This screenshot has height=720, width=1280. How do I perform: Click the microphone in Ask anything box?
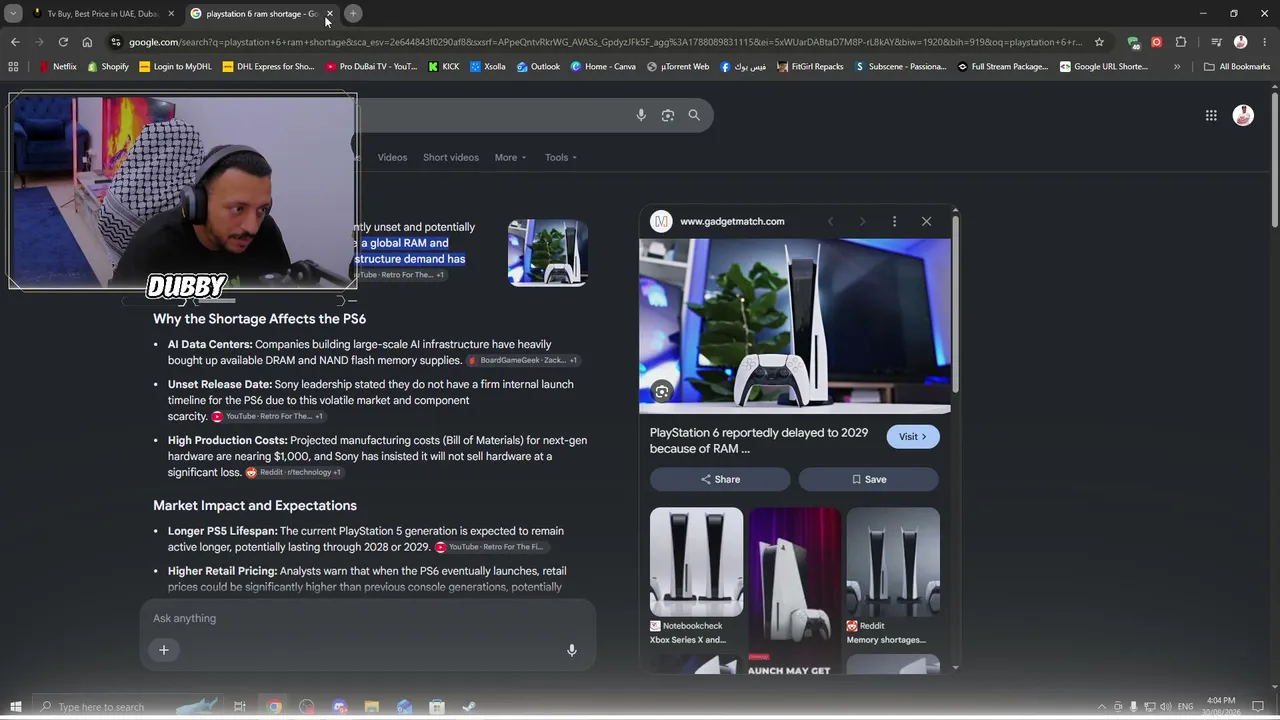(x=572, y=650)
